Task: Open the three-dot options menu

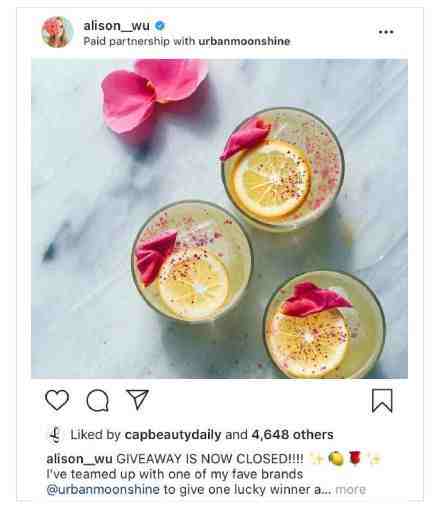Action: [x=386, y=32]
